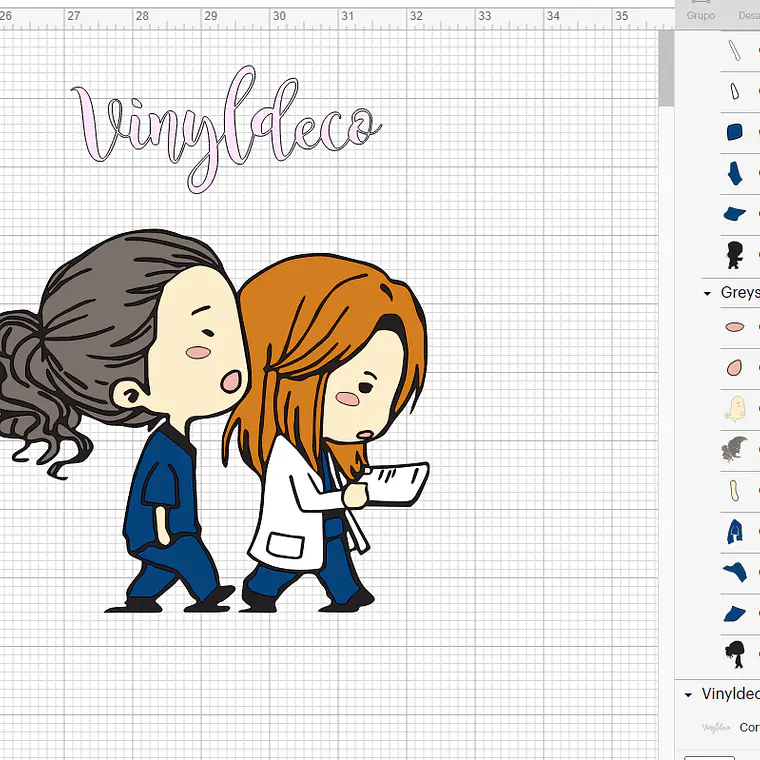This screenshot has height=760, width=760.
Task: Select the black silhouette layer above Greys group
Action: tap(734, 255)
